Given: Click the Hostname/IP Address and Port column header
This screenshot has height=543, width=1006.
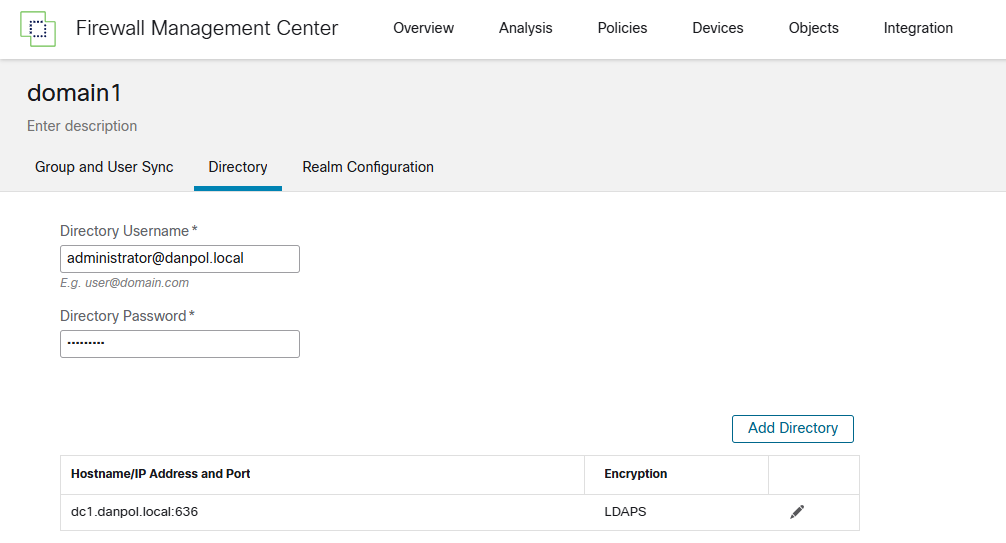Looking at the screenshot, I should [322, 475].
